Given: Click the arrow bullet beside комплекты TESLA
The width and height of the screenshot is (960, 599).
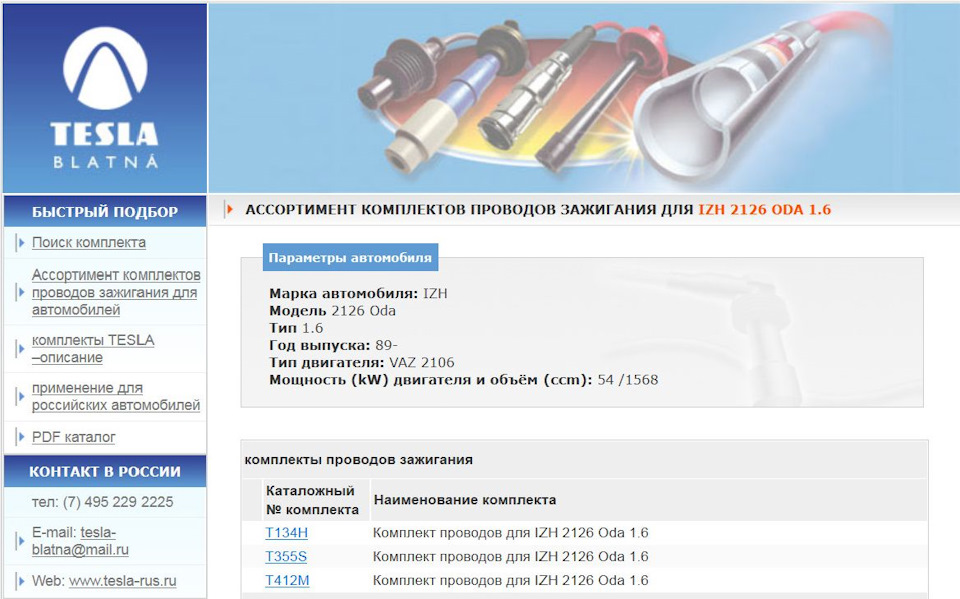Looking at the screenshot, I should pos(21,348).
